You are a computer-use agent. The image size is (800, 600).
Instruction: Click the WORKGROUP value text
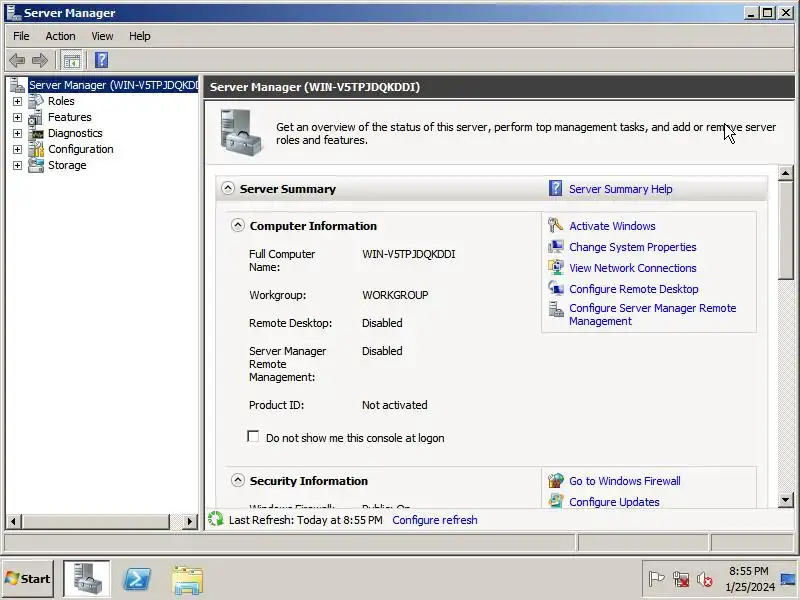tap(395, 295)
